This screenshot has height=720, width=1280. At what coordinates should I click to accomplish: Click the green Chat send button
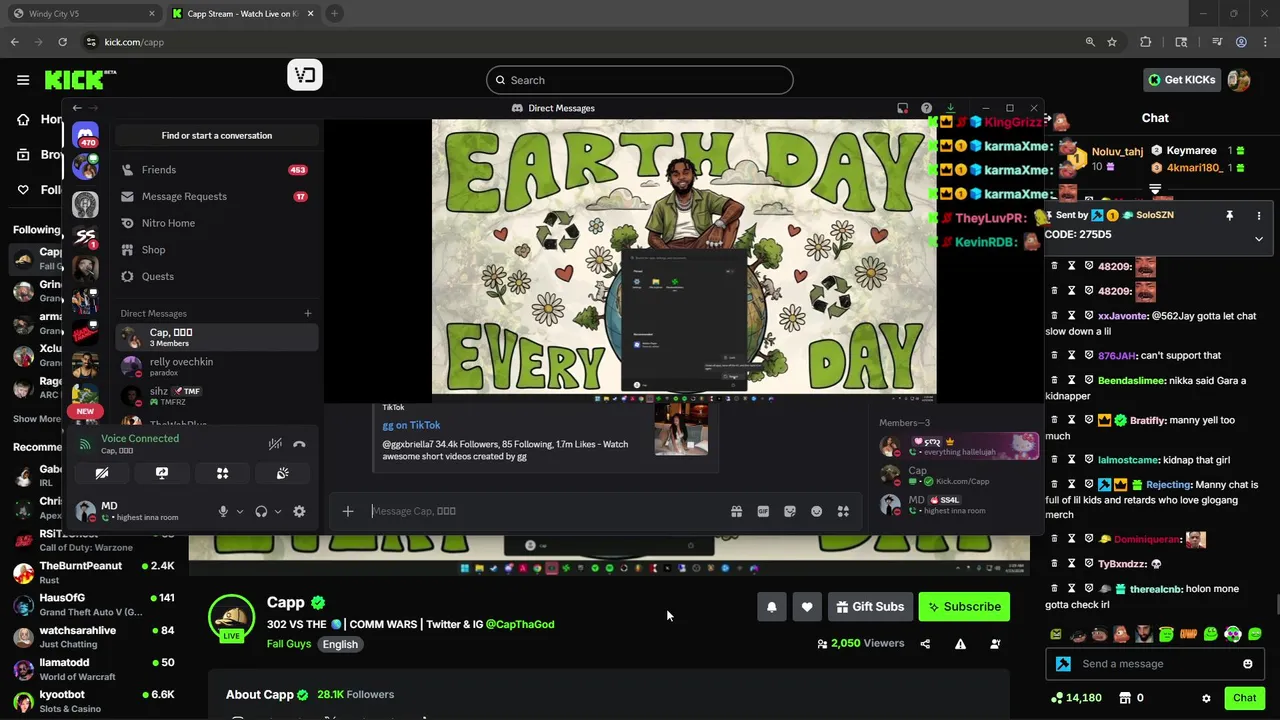1244,698
